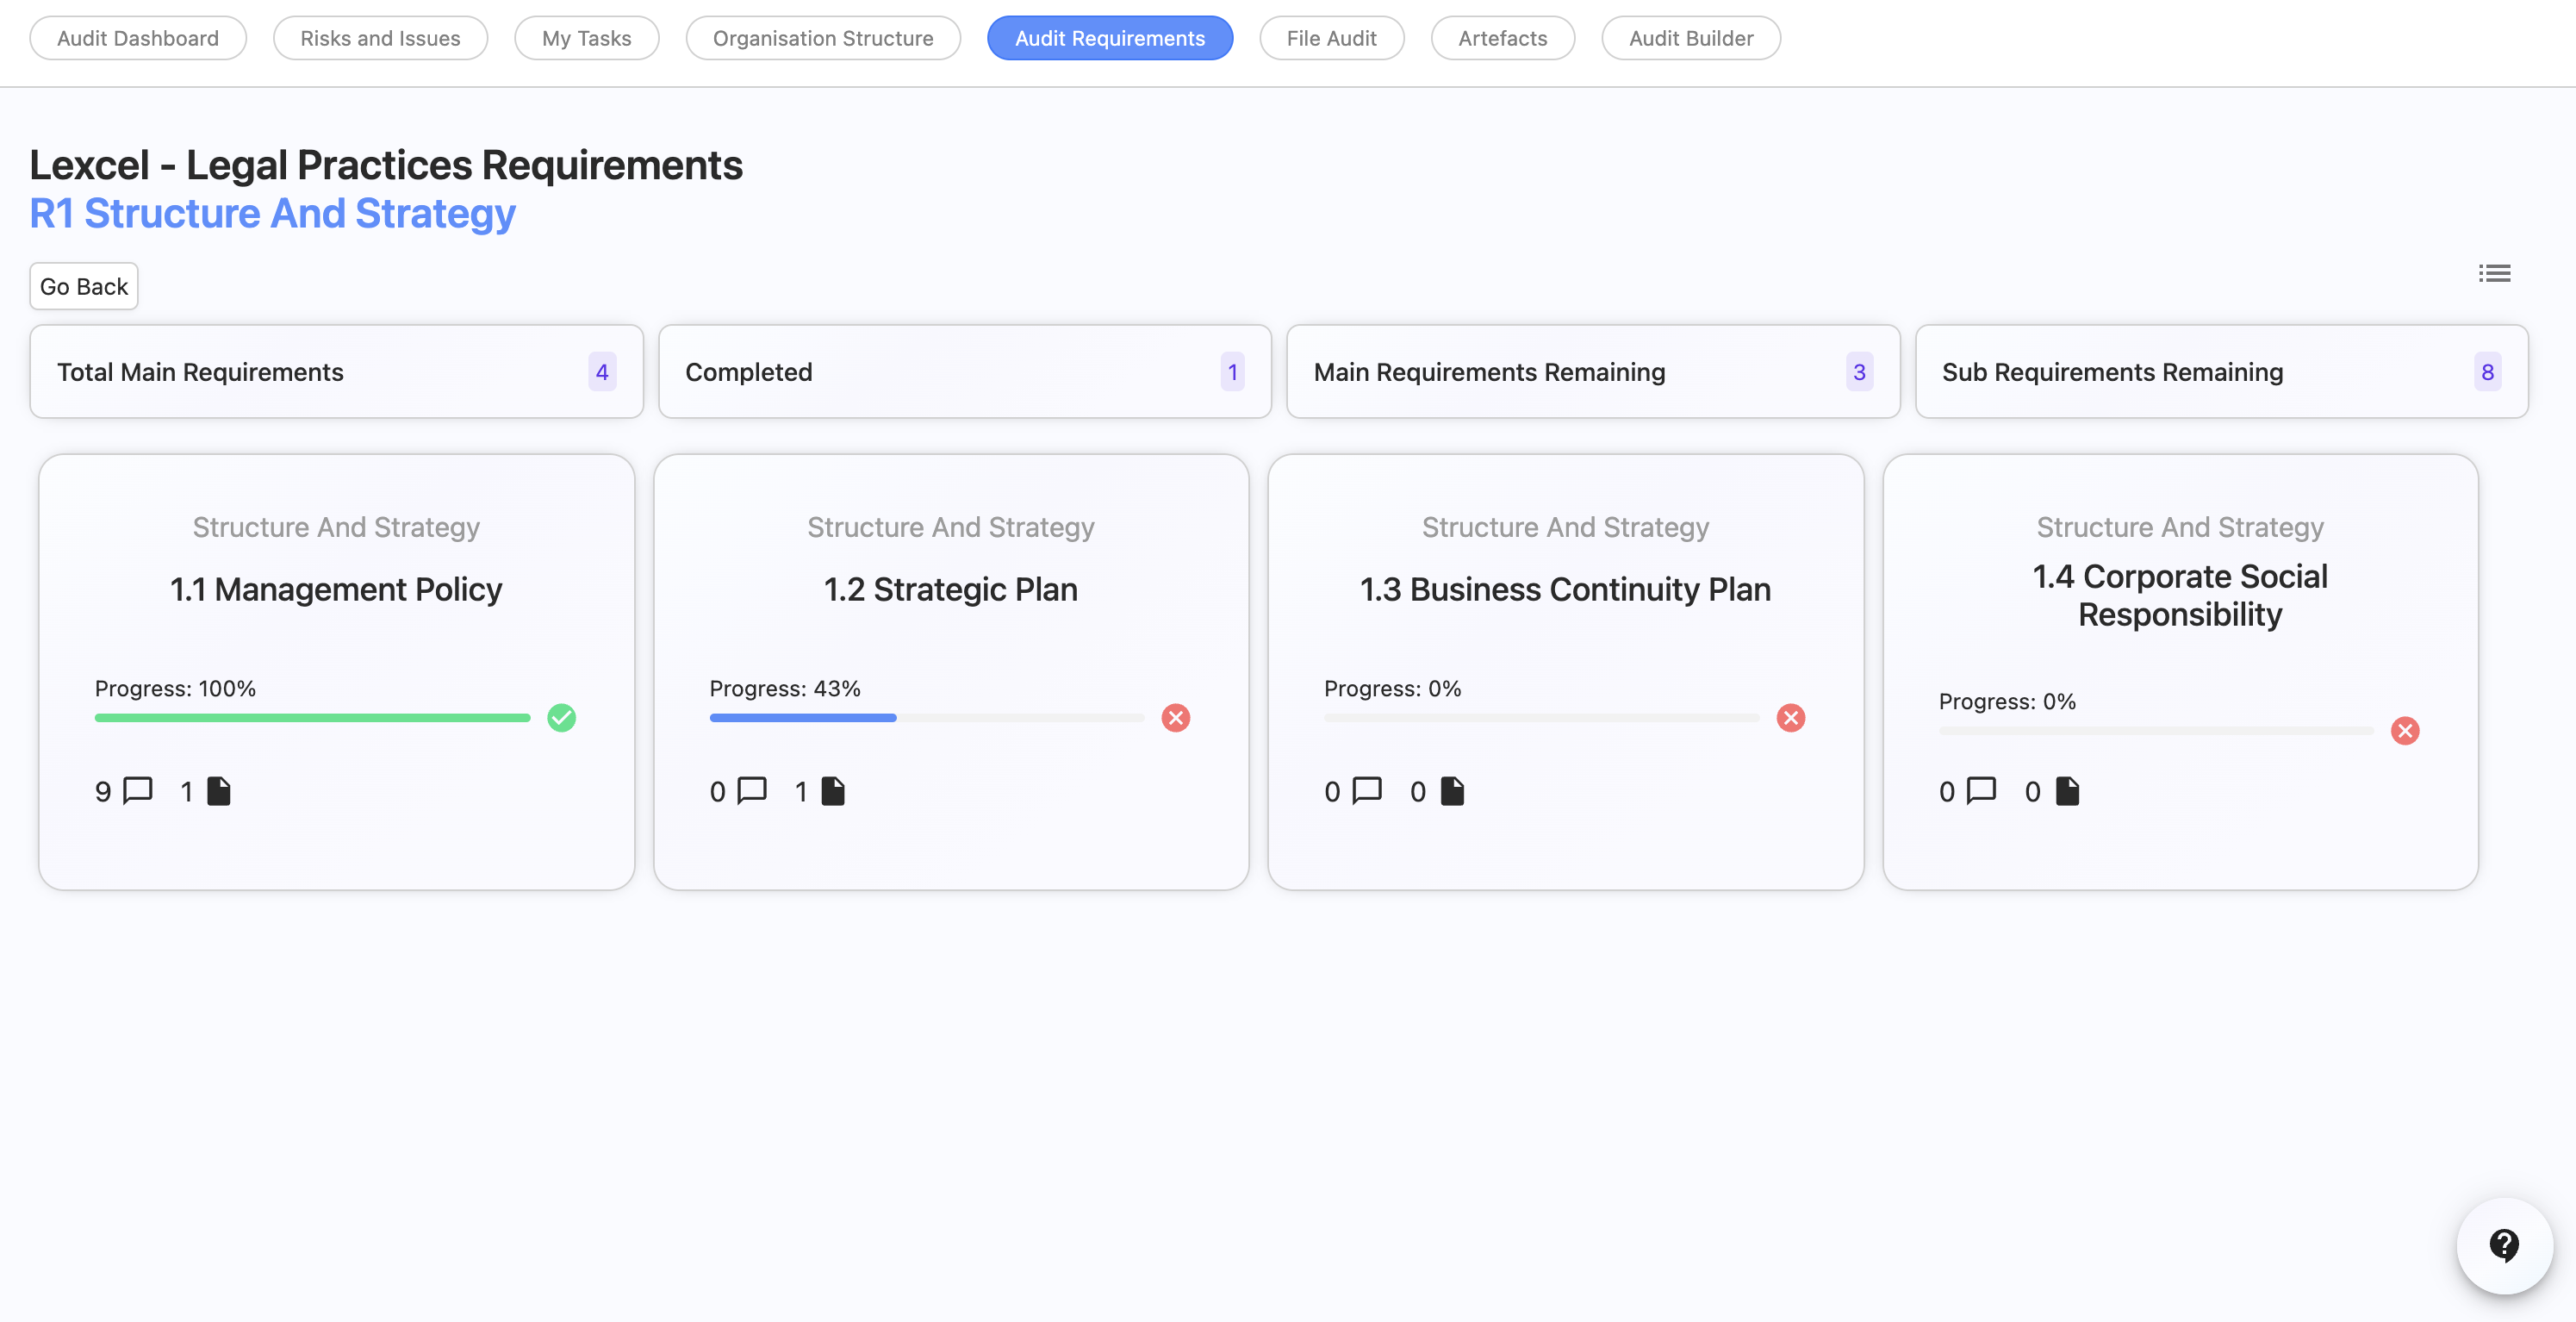Select the Sub Requirements Remaining tile

(2220, 371)
